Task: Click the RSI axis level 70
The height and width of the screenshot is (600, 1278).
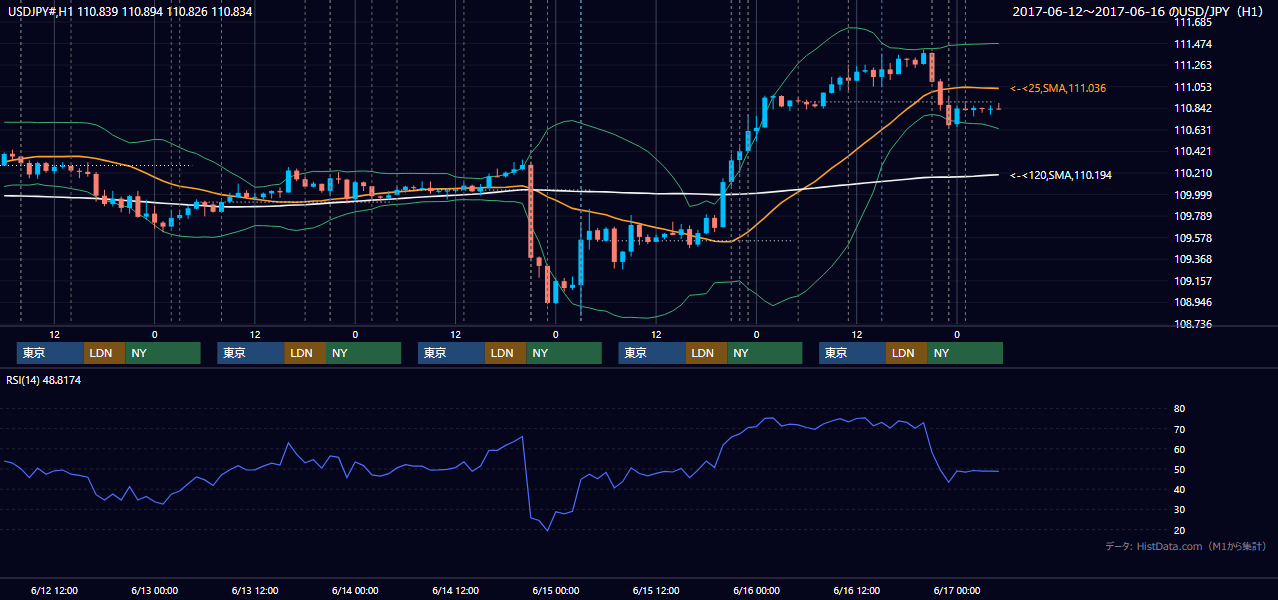Action: tap(1179, 429)
